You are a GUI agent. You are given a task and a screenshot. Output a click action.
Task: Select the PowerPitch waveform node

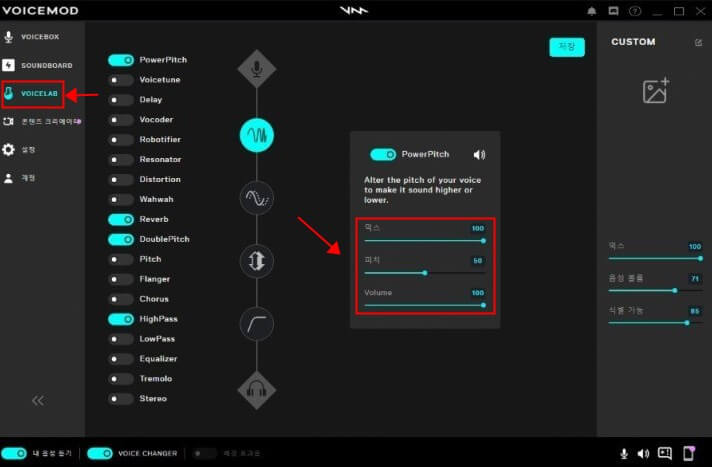tap(257, 134)
